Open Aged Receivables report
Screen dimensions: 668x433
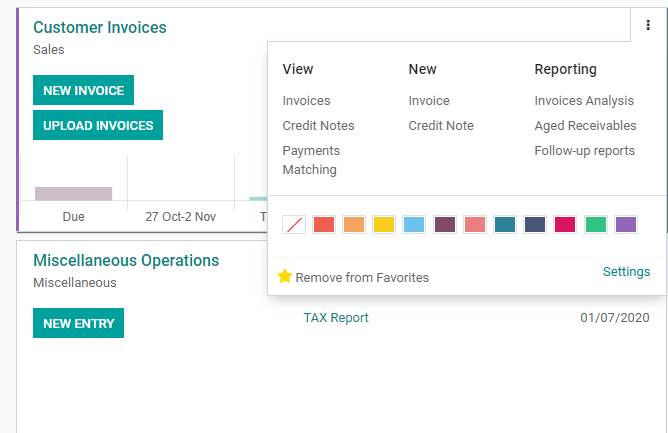585,126
